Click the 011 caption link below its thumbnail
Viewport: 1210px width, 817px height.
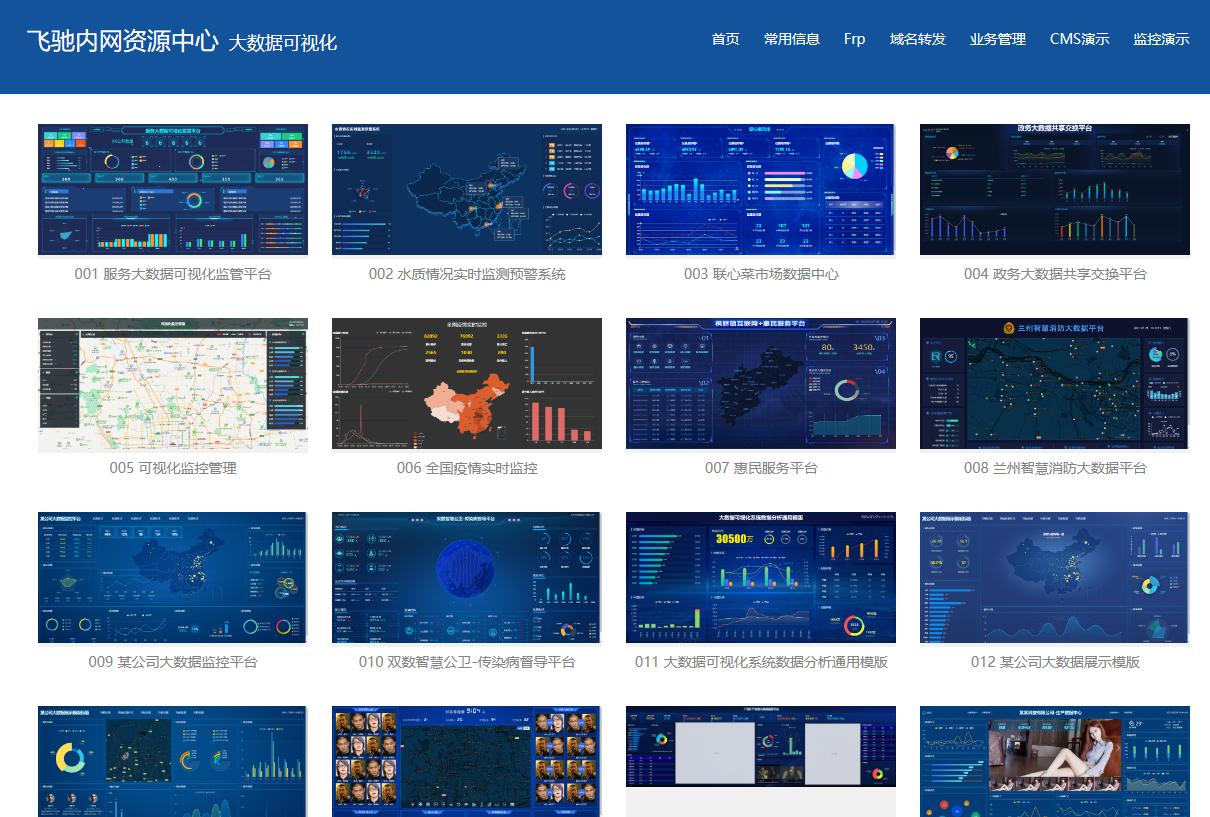[760, 661]
